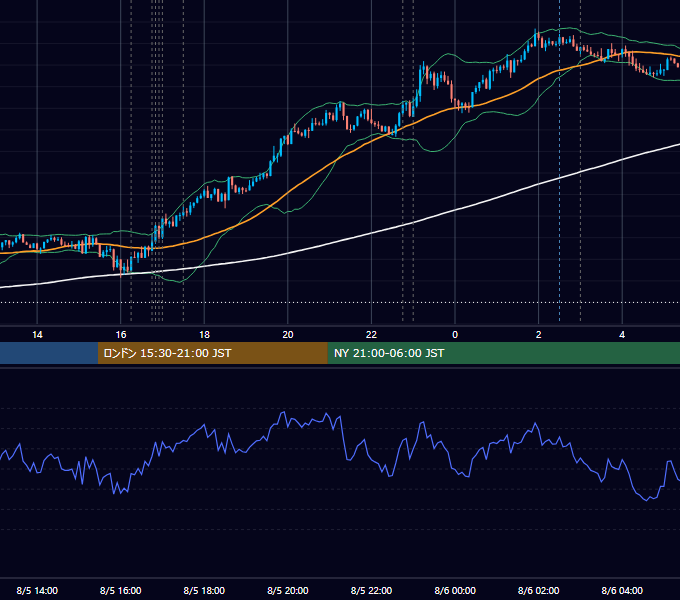Click hour label 4 on price chart axis
This screenshot has width=680, height=600.
(x=622, y=334)
